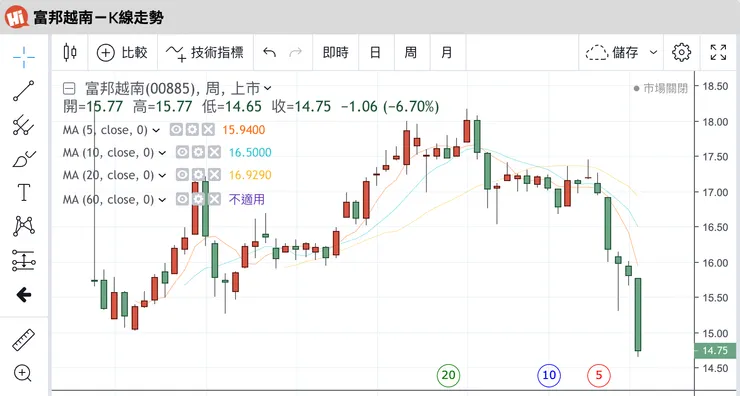
Task: Expand MA (20, close, 0) options chevron
Action: (162, 175)
